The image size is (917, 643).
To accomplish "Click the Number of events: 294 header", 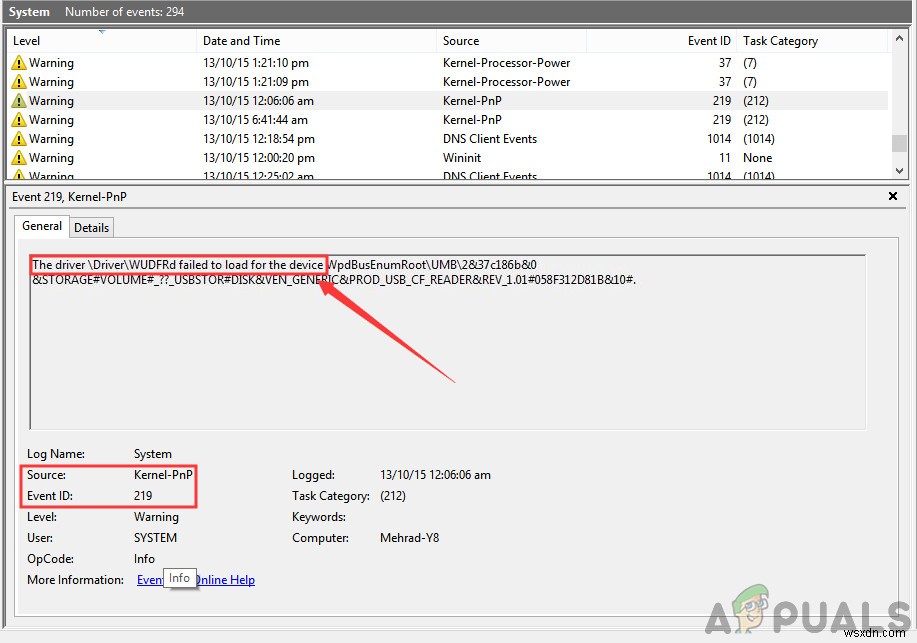I will pyautogui.click(x=125, y=12).
